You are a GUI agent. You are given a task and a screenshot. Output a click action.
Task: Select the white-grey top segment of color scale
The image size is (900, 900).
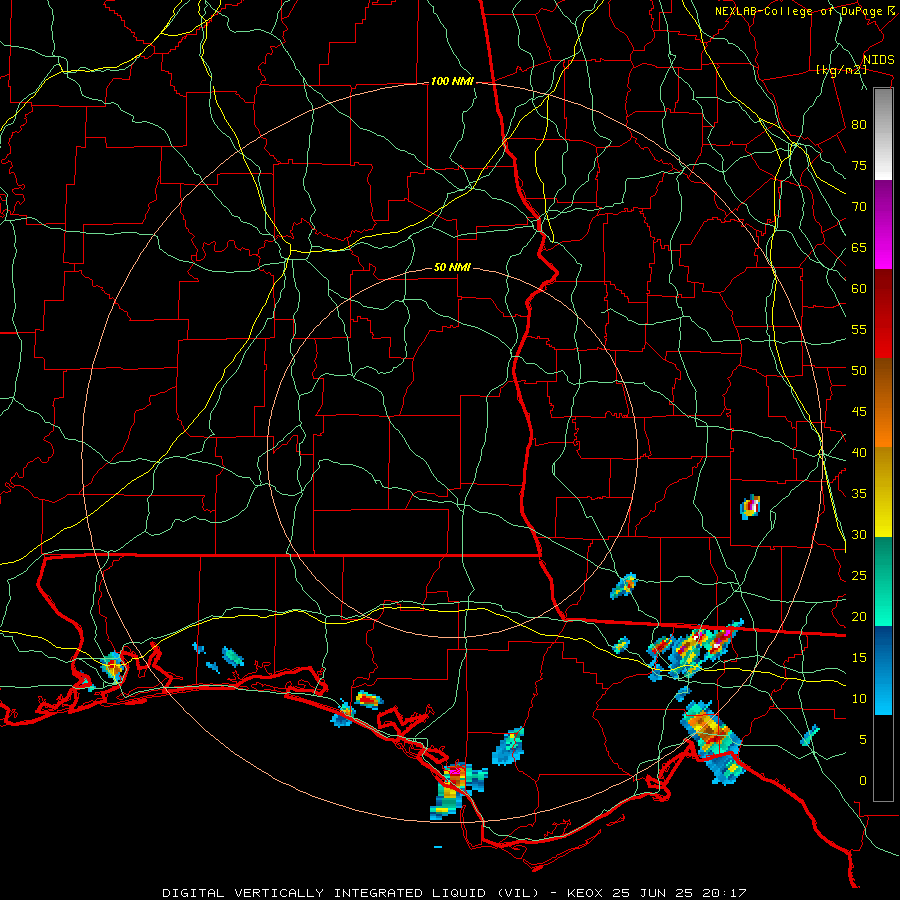(x=883, y=134)
